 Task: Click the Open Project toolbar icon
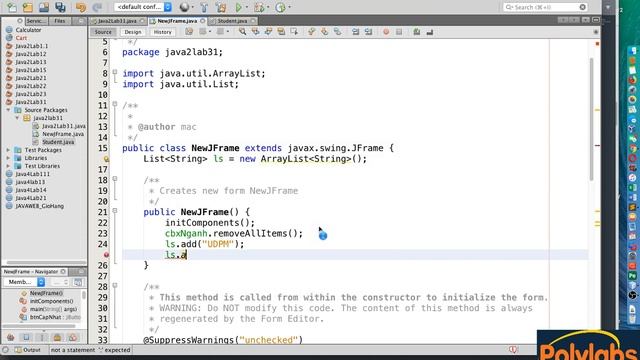[x=44, y=7]
